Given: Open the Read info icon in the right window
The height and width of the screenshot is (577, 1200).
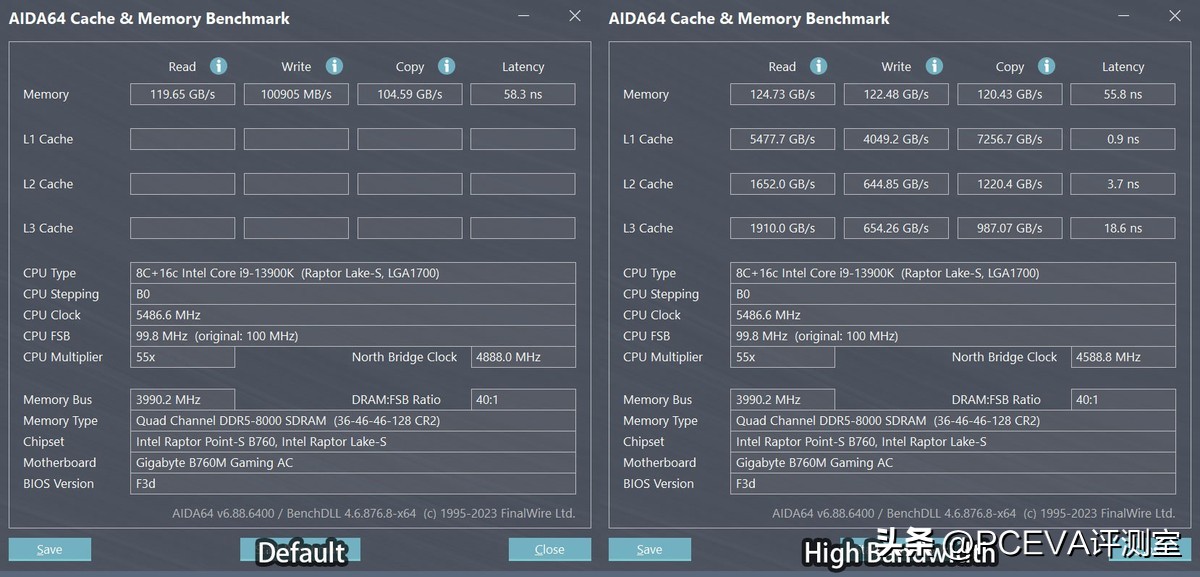Looking at the screenshot, I should tap(819, 66).
